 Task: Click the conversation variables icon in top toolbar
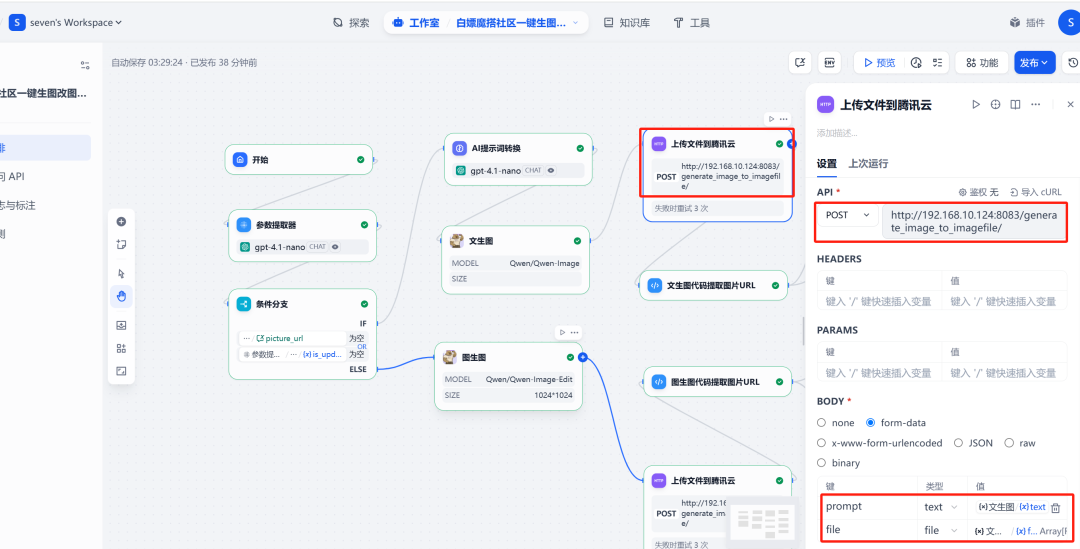[800, 63]
